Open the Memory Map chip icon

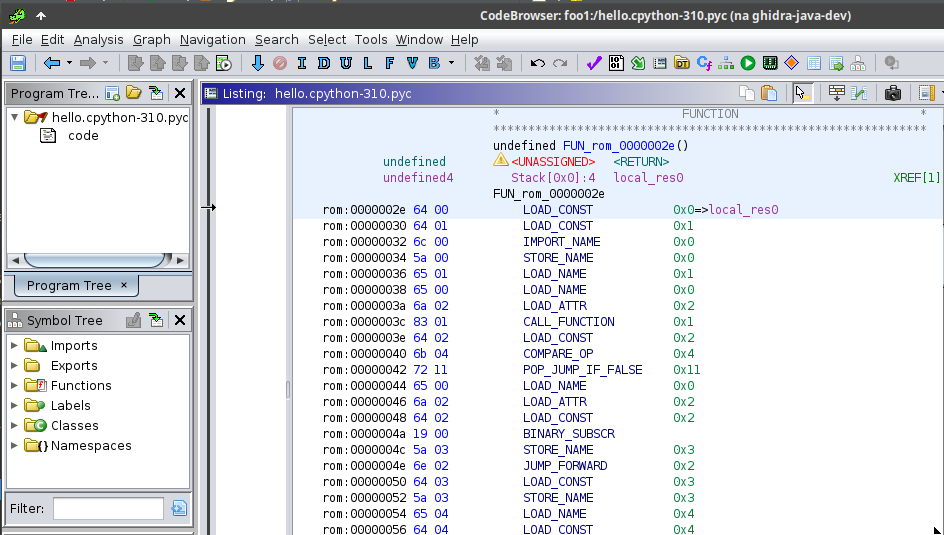(x=769, y=63)
